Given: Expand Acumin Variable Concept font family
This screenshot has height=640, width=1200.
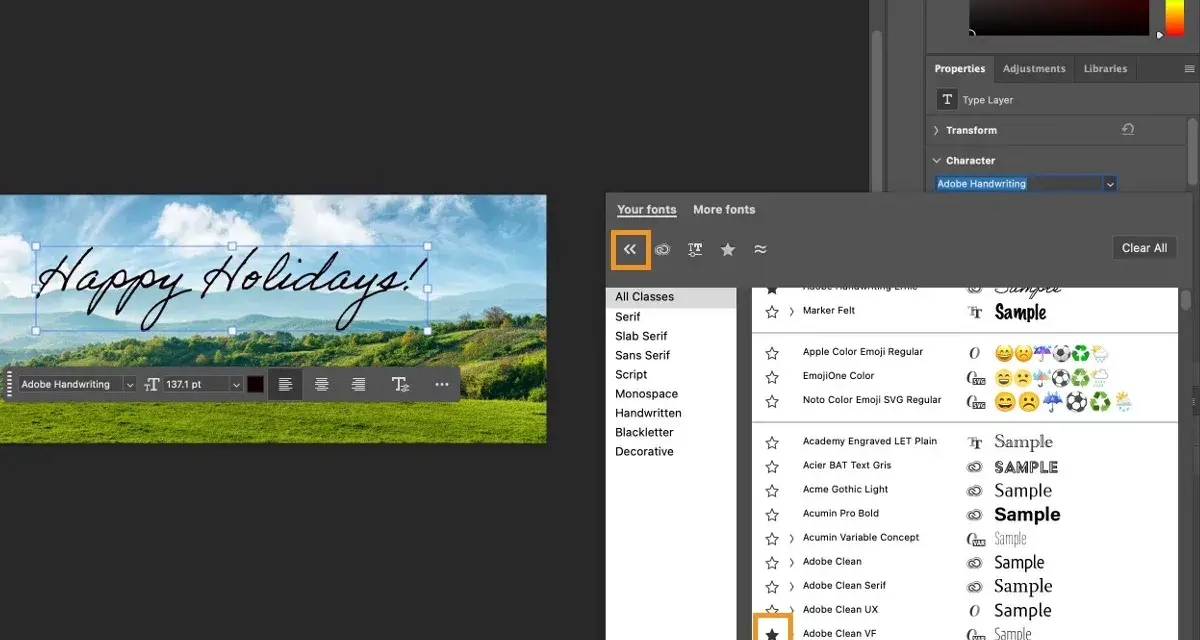Looking at the screenshot, I should pyautogui.click(x=792, y=538).
